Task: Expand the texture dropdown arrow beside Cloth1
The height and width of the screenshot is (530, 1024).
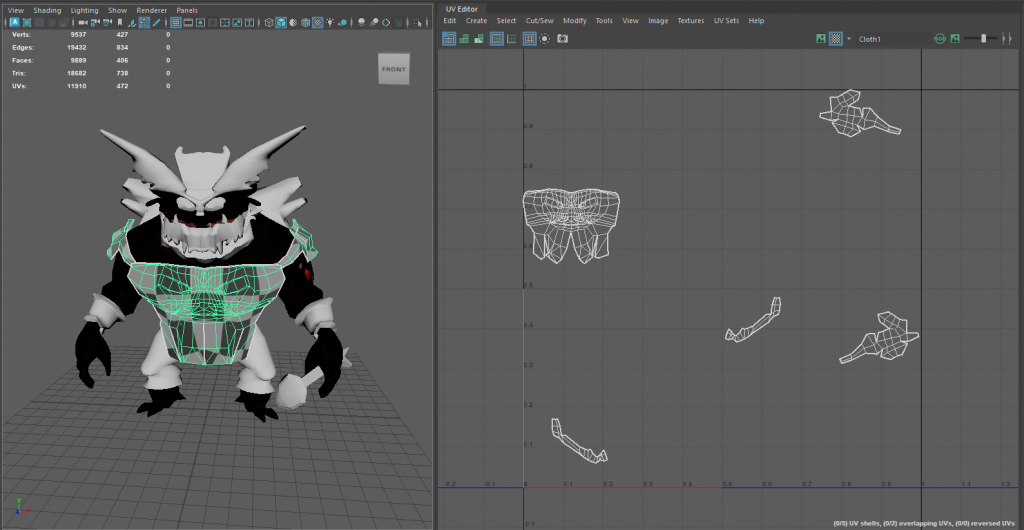Action: click(x=849, y=39)
